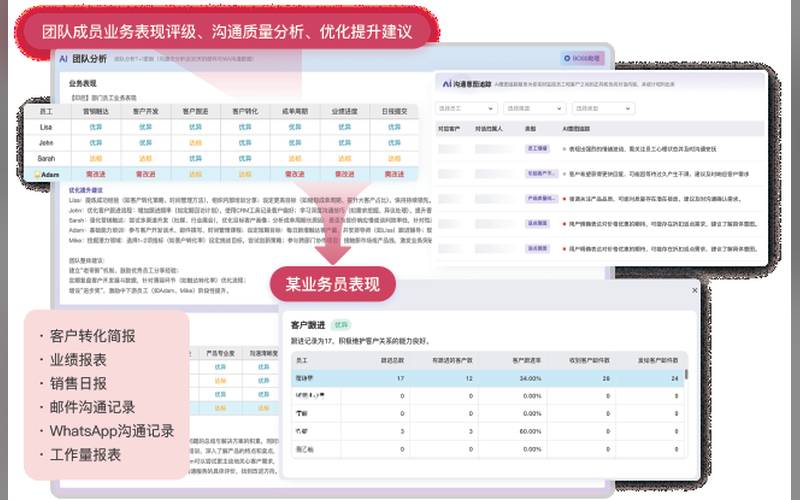Click the 业务表现 section heading
The height and width of the screenshot is (500, 800).
point(83,83)
